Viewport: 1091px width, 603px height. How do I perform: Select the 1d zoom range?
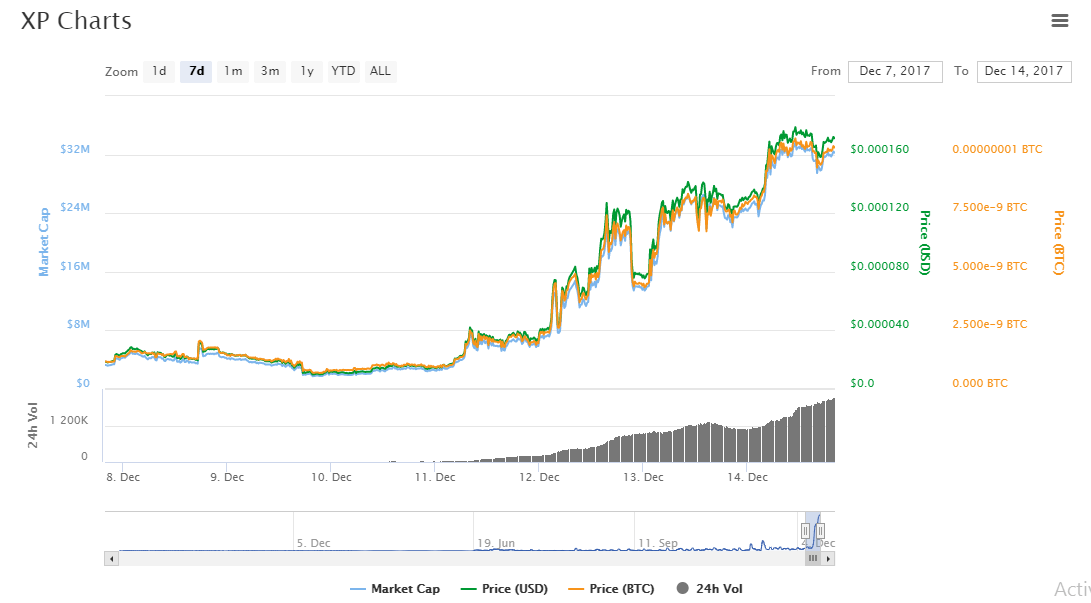tap(158, 71)
